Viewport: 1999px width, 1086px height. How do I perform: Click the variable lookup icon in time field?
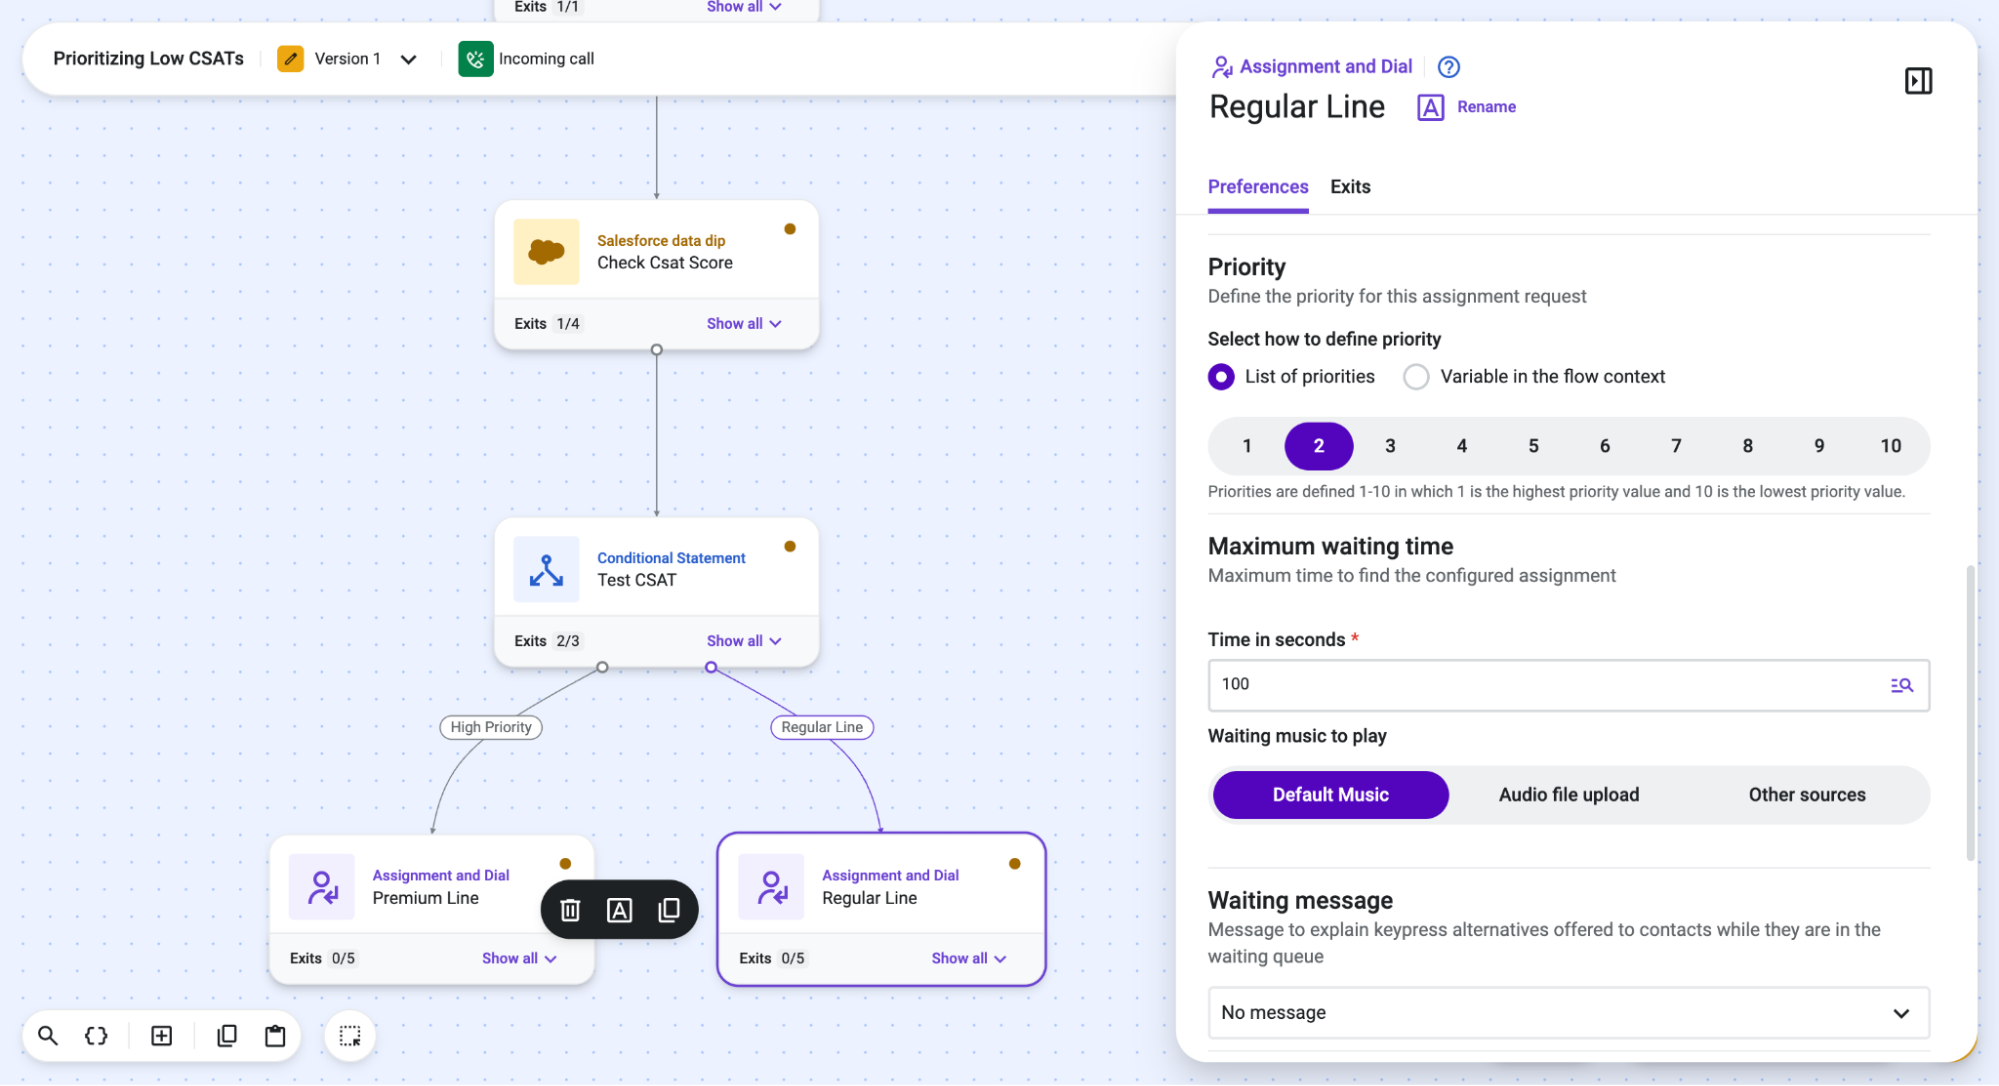pos(1901,685)
